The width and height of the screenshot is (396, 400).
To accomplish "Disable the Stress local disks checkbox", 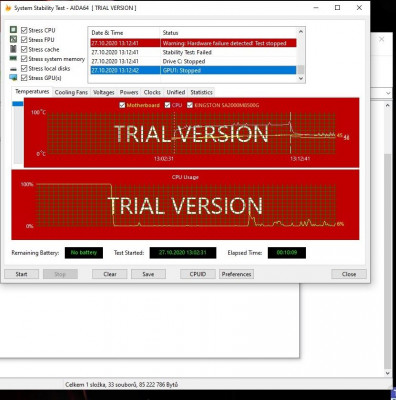I will (24, 68).
